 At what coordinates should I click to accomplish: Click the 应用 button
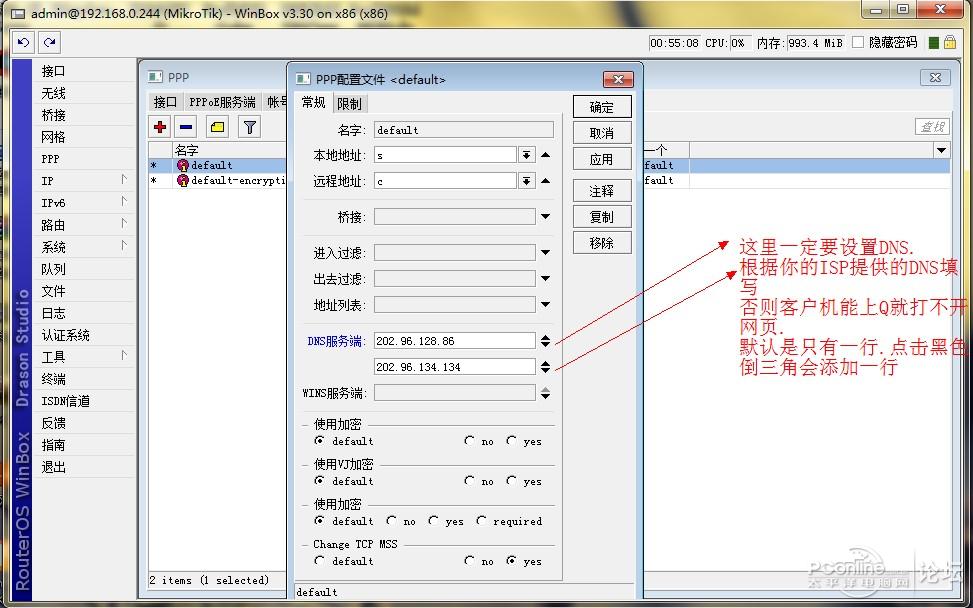[602, 159]
